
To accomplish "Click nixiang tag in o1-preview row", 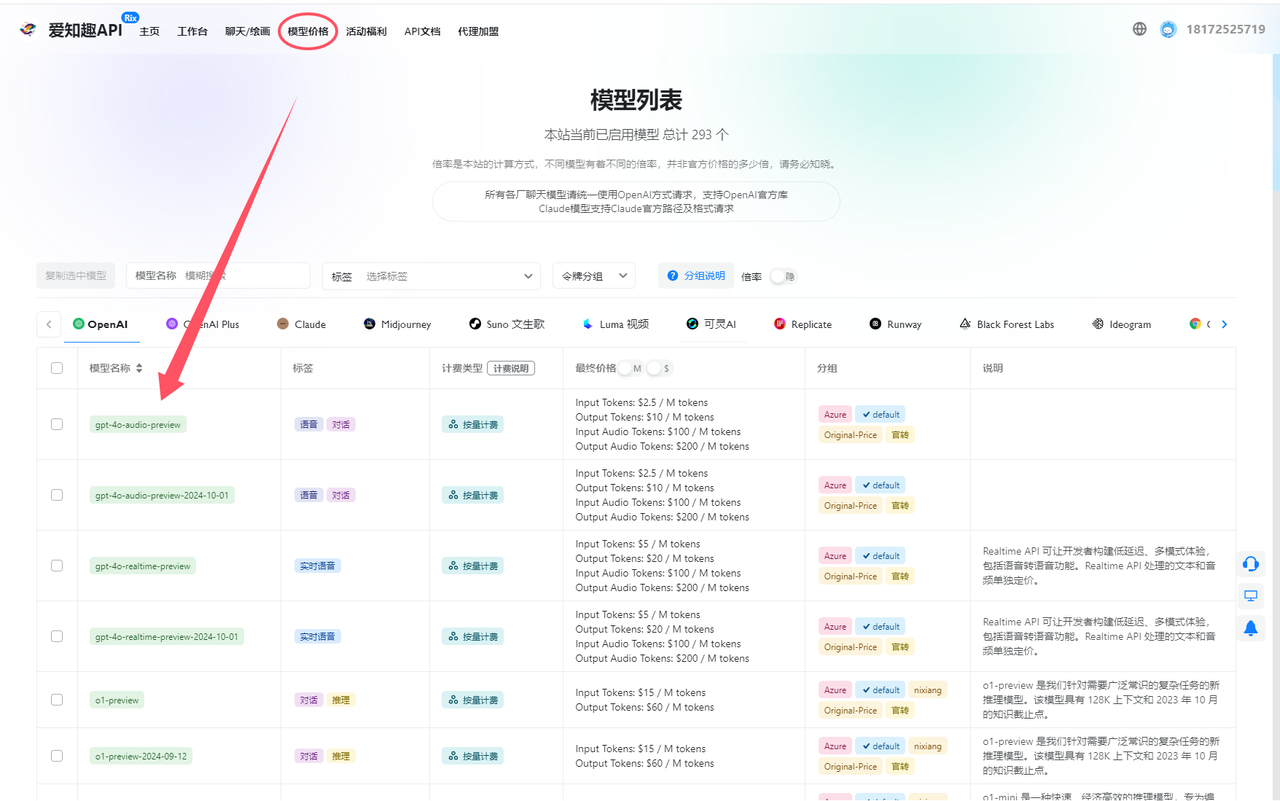I will (x=928, y=690).
